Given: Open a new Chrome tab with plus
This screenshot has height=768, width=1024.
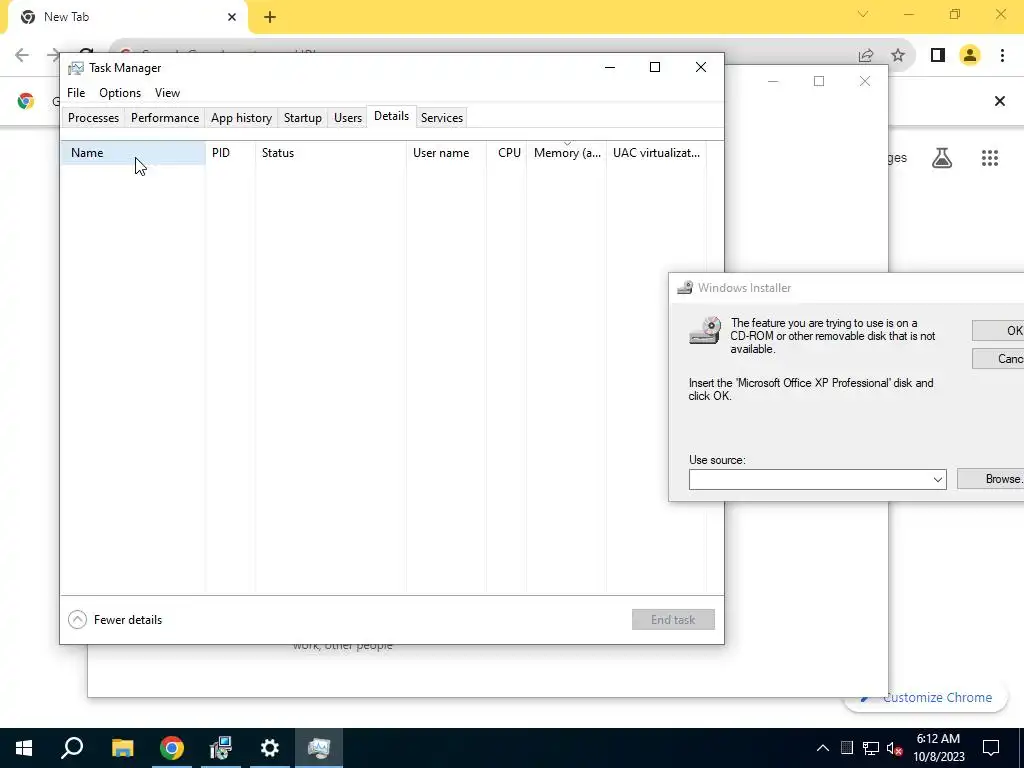Looking at the screenshot, I should (270, 17).
